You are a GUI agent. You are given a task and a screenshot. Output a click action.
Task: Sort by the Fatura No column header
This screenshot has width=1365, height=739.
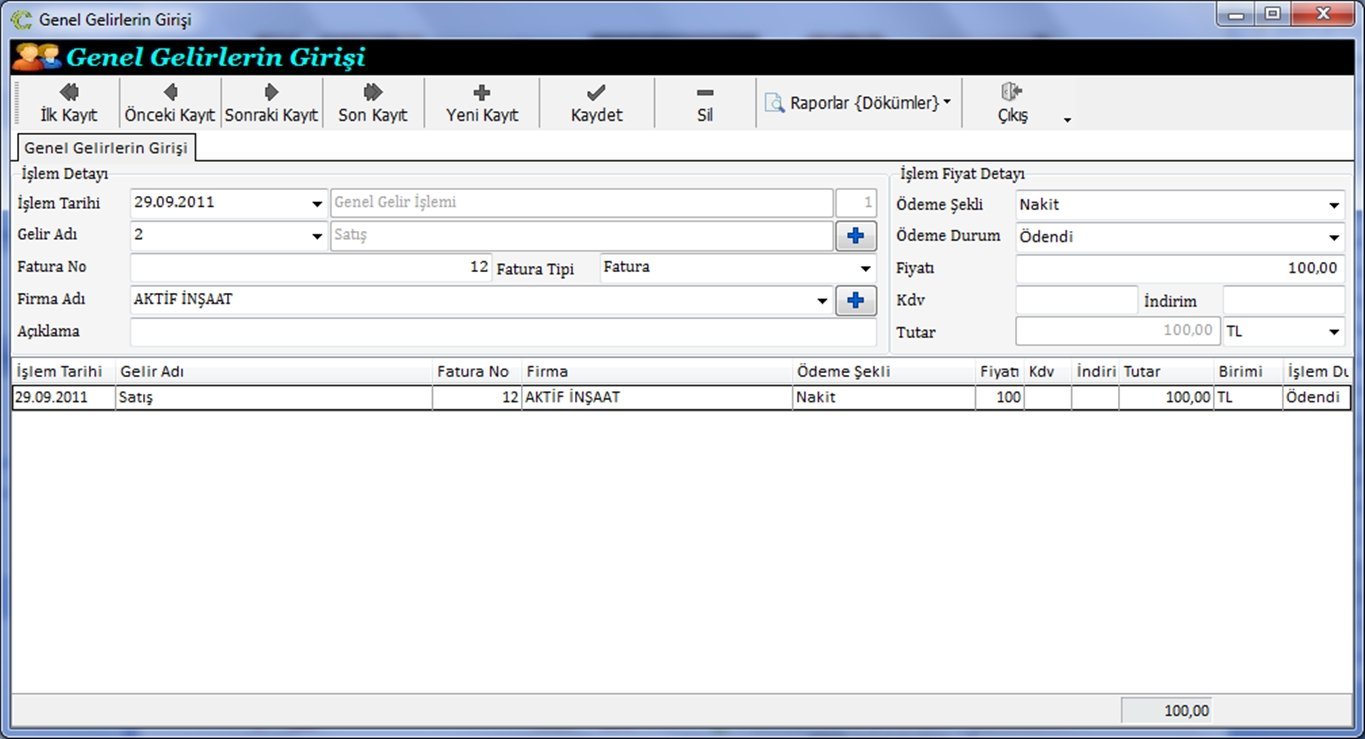point(473,372)
